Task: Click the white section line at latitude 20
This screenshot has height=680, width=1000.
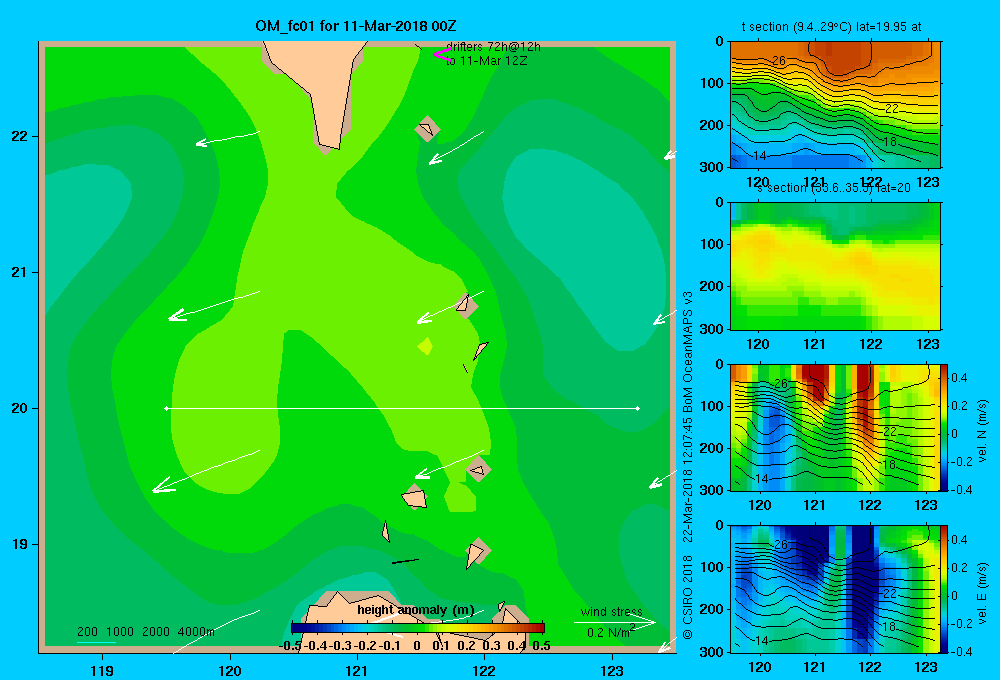Action: tap(402, 408)
